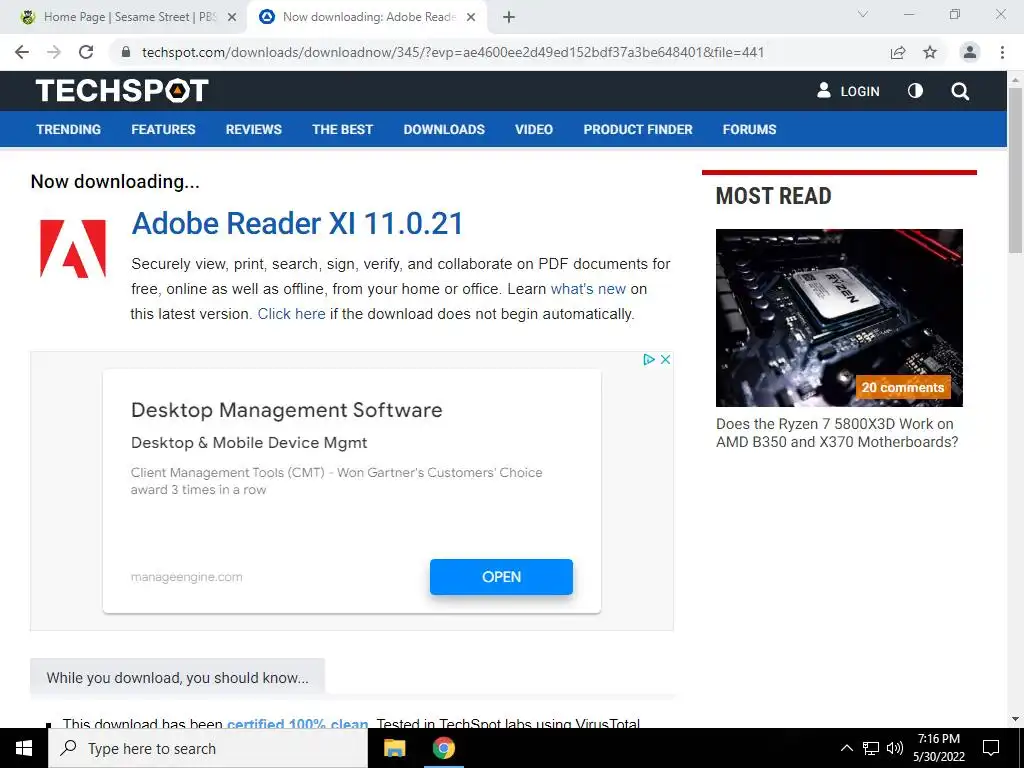Open Ryzen 7 5800X3D article headline
The height and width of the screenshot is (768, 1024).
837,433
